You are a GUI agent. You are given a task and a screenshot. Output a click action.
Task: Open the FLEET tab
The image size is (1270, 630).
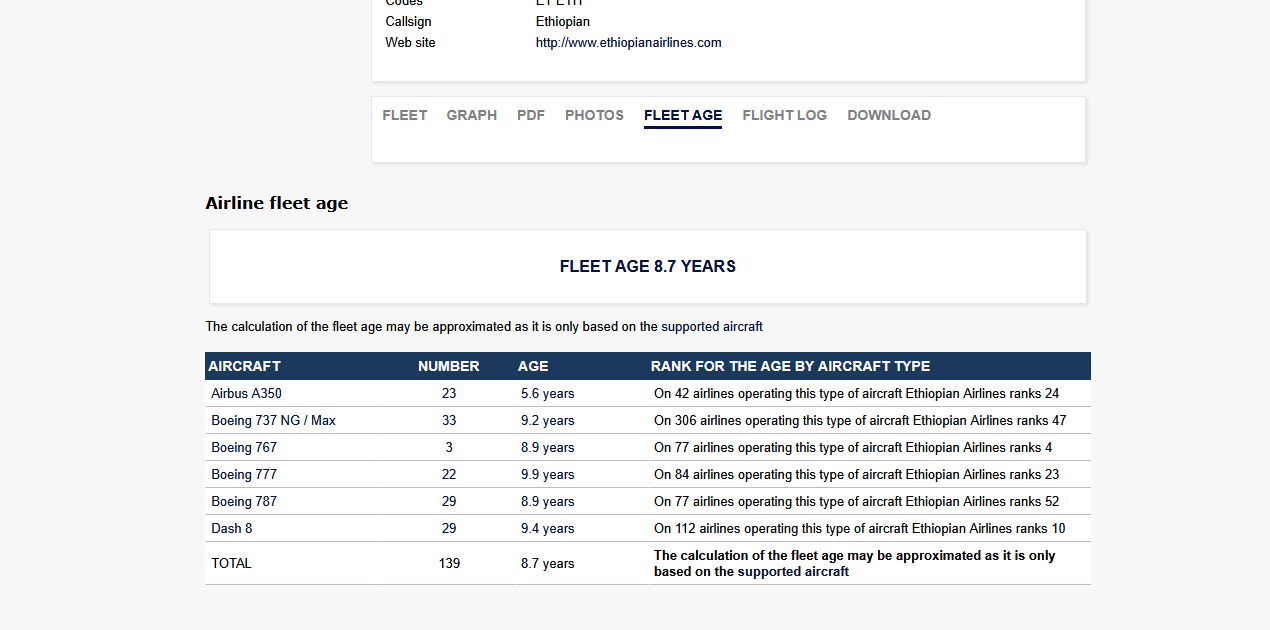point(404,115)
